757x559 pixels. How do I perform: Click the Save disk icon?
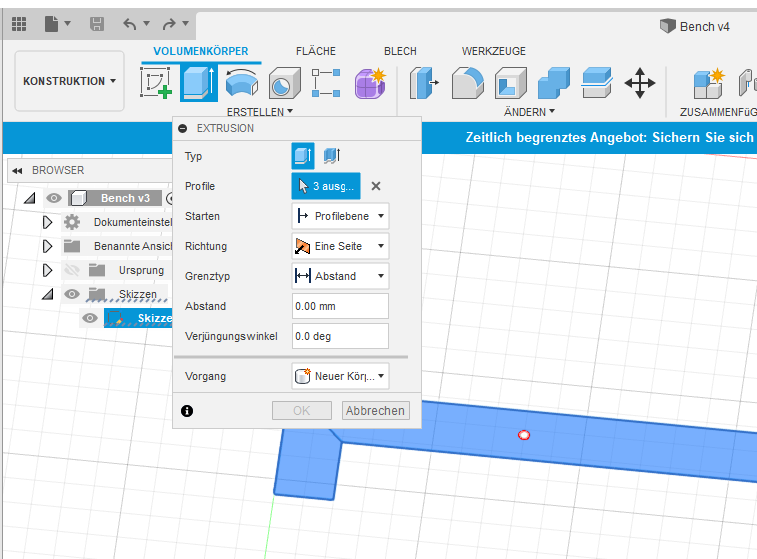(97, 24)
